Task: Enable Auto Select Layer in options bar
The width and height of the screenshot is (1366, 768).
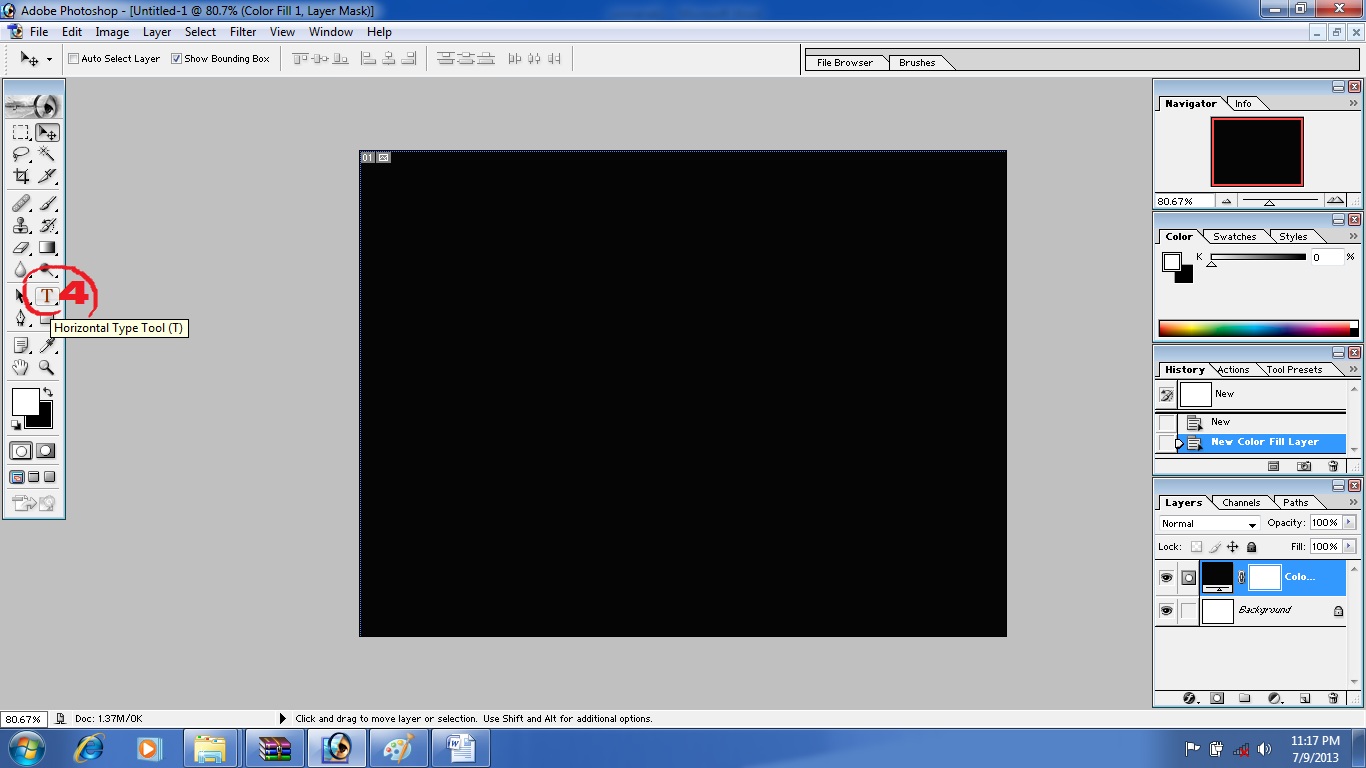Action: point(72,58)
